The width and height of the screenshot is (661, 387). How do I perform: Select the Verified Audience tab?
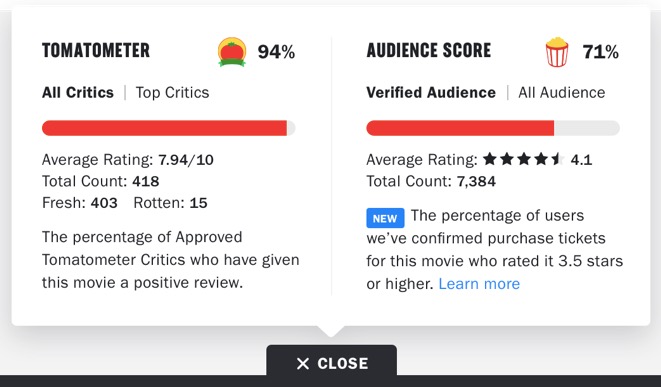point(431,92)
